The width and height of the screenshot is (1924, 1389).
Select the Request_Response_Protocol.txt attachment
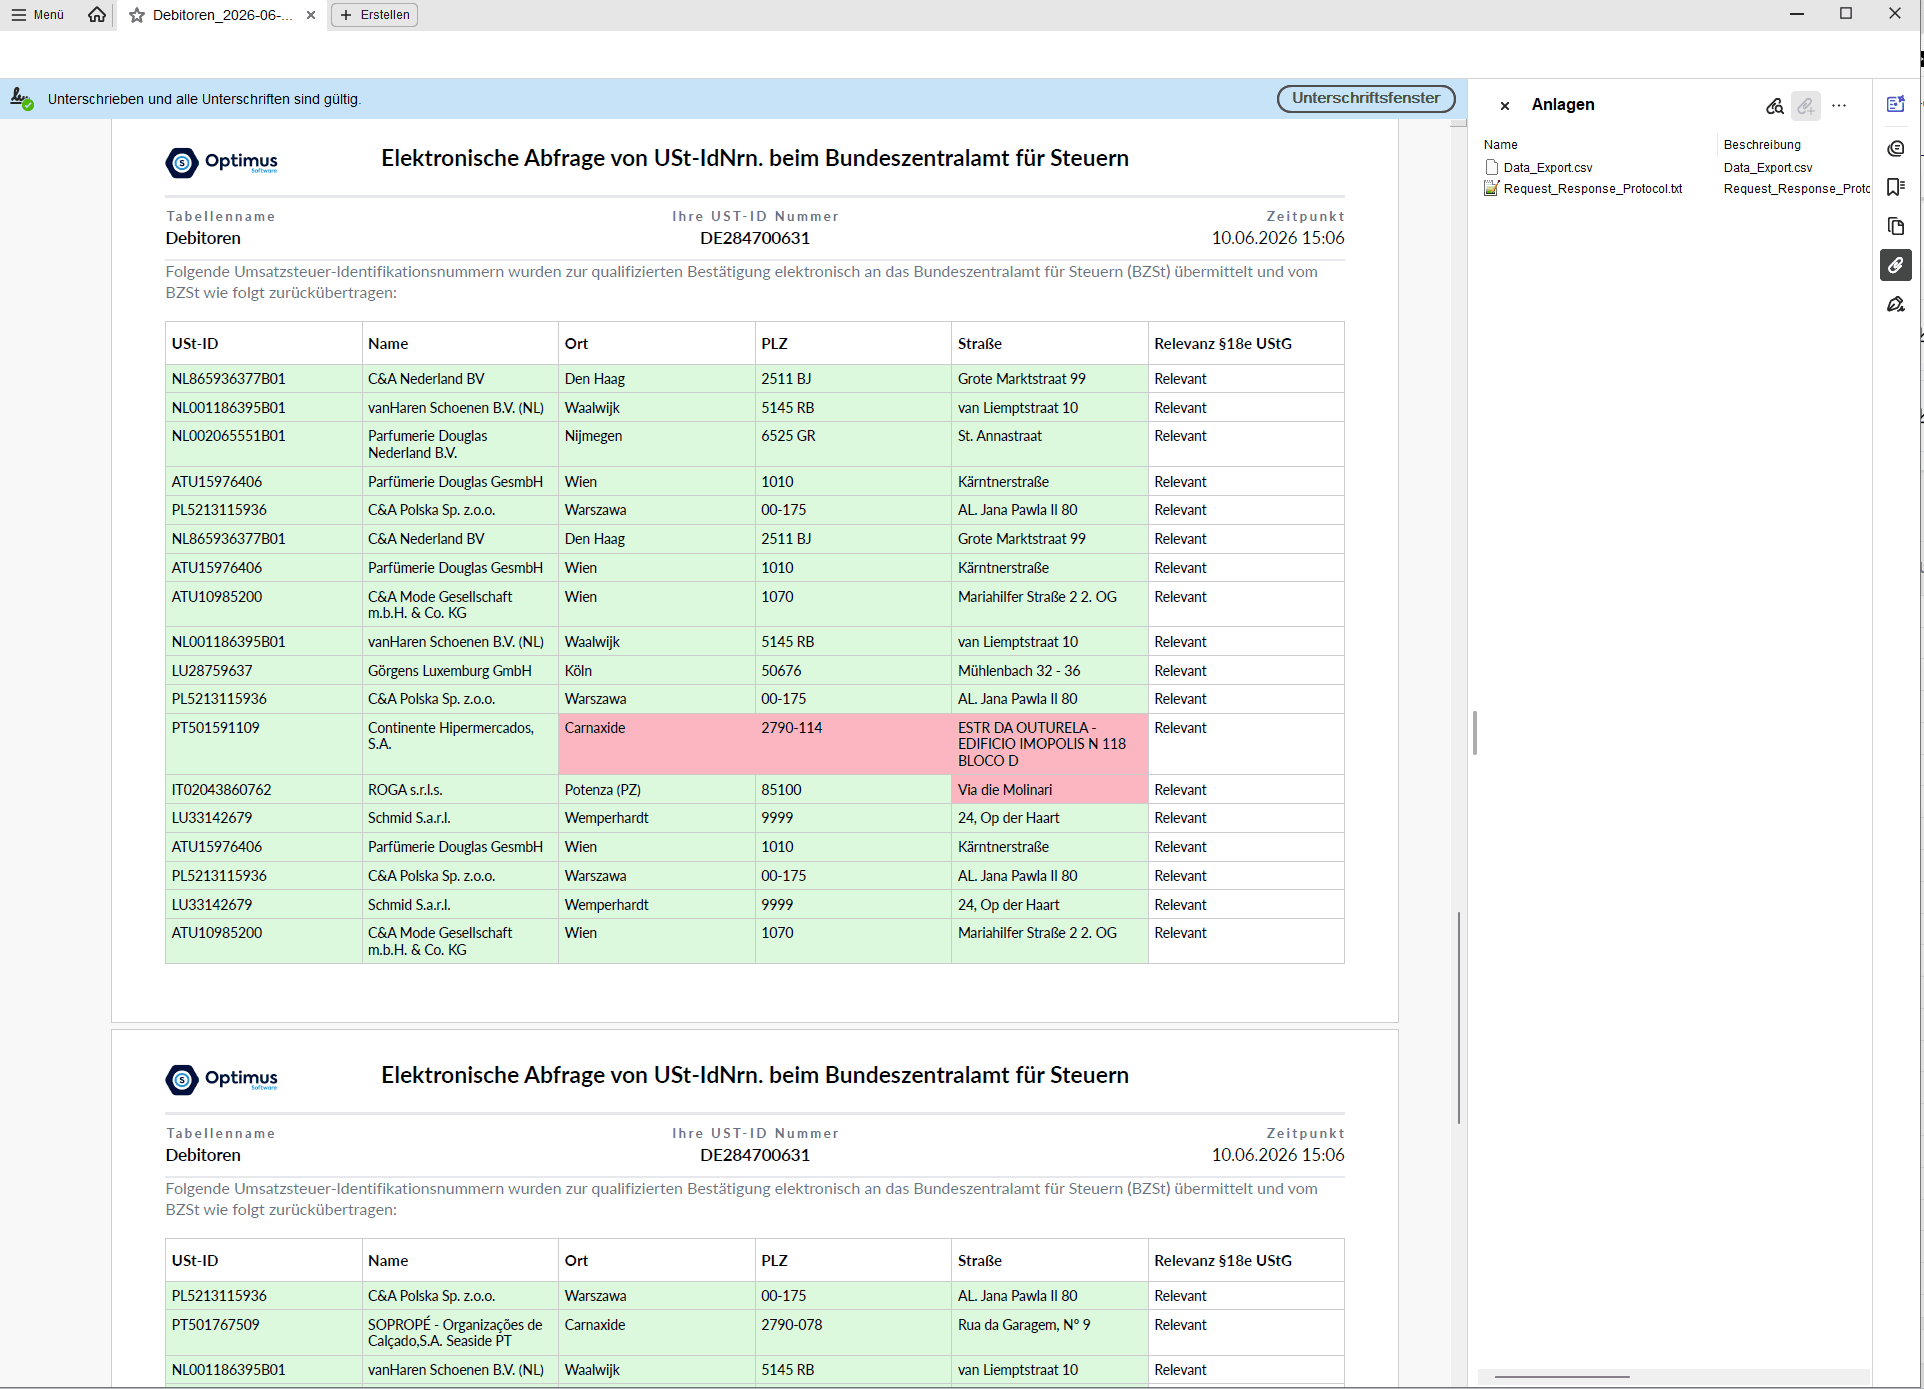[1593, 189]
